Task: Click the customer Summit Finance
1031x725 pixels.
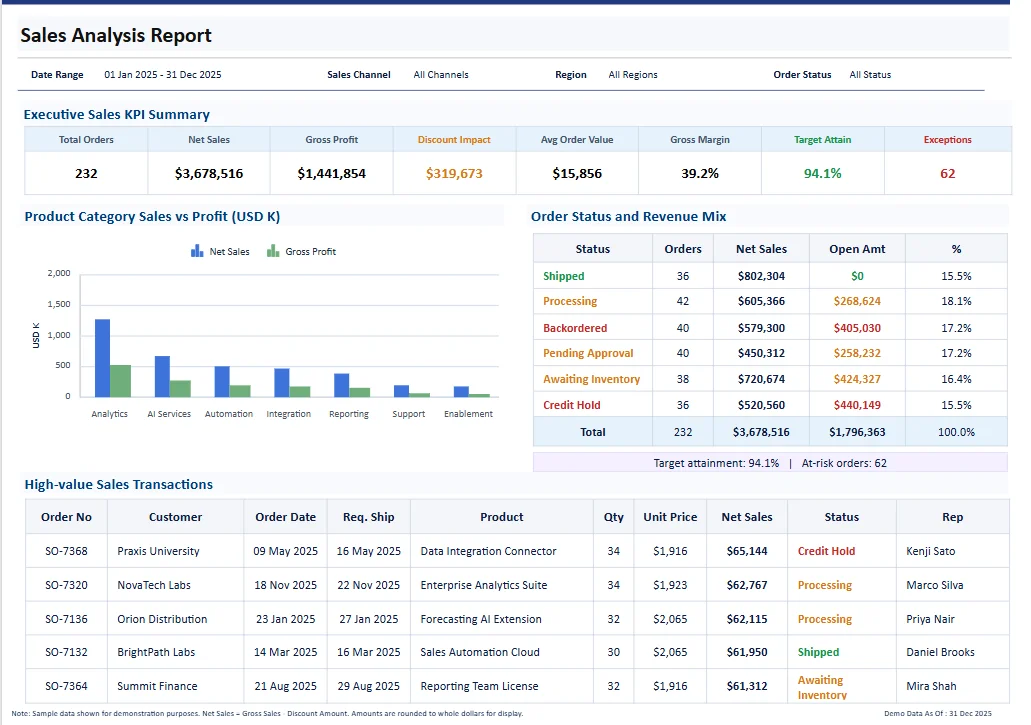Action: click(x=157, y=686)
